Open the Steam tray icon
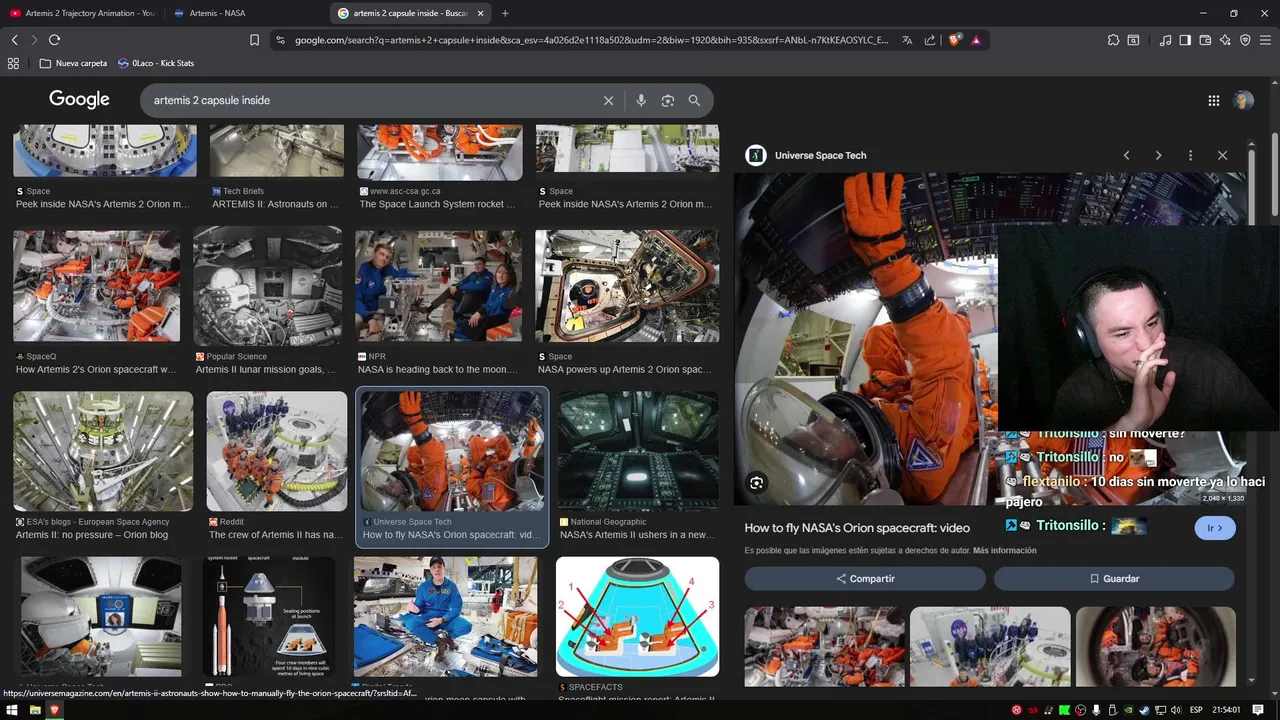 click(x=1143, y=710)
